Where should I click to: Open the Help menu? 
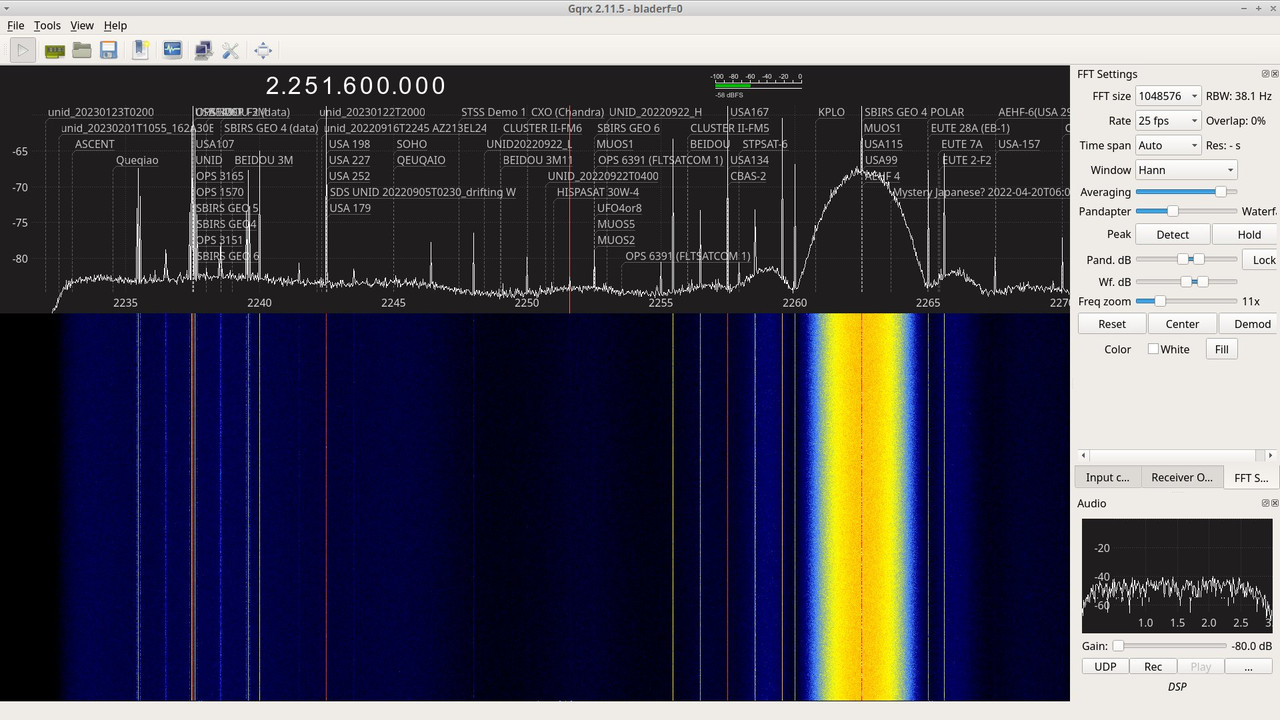tap(115, 25)
